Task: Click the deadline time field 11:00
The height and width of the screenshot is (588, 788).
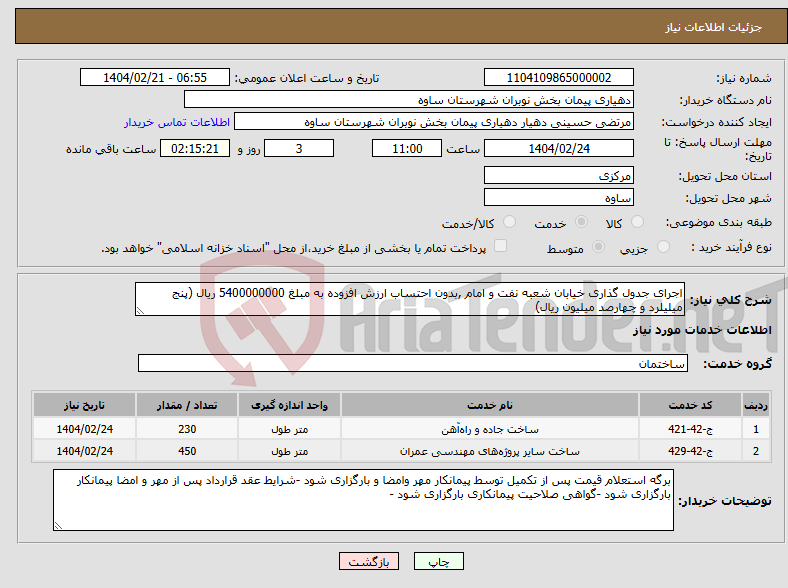Action: pos(407,148)
